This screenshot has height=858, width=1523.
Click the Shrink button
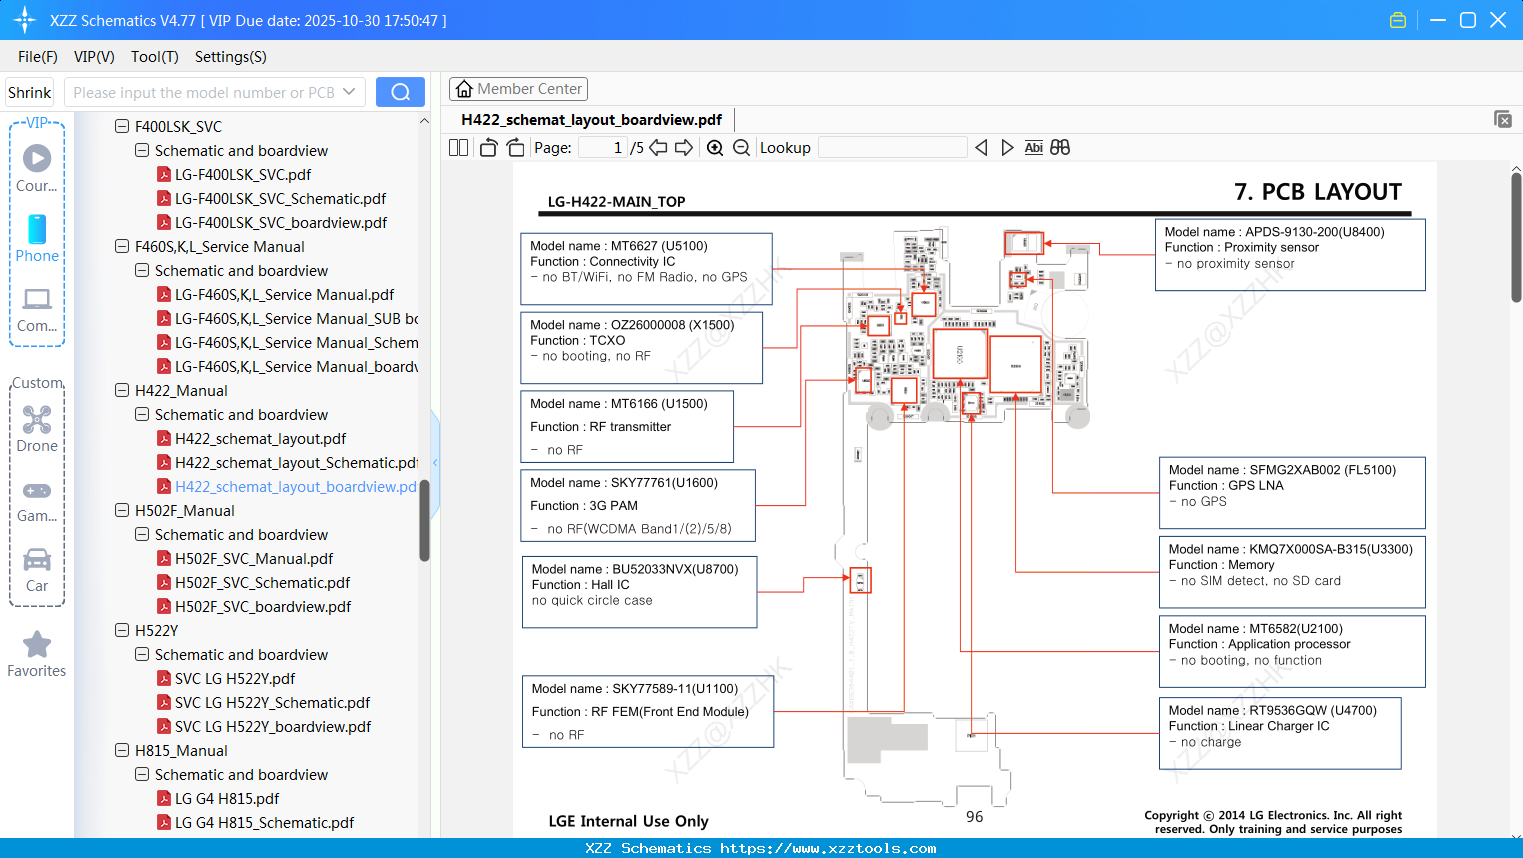tap(29, 91)
